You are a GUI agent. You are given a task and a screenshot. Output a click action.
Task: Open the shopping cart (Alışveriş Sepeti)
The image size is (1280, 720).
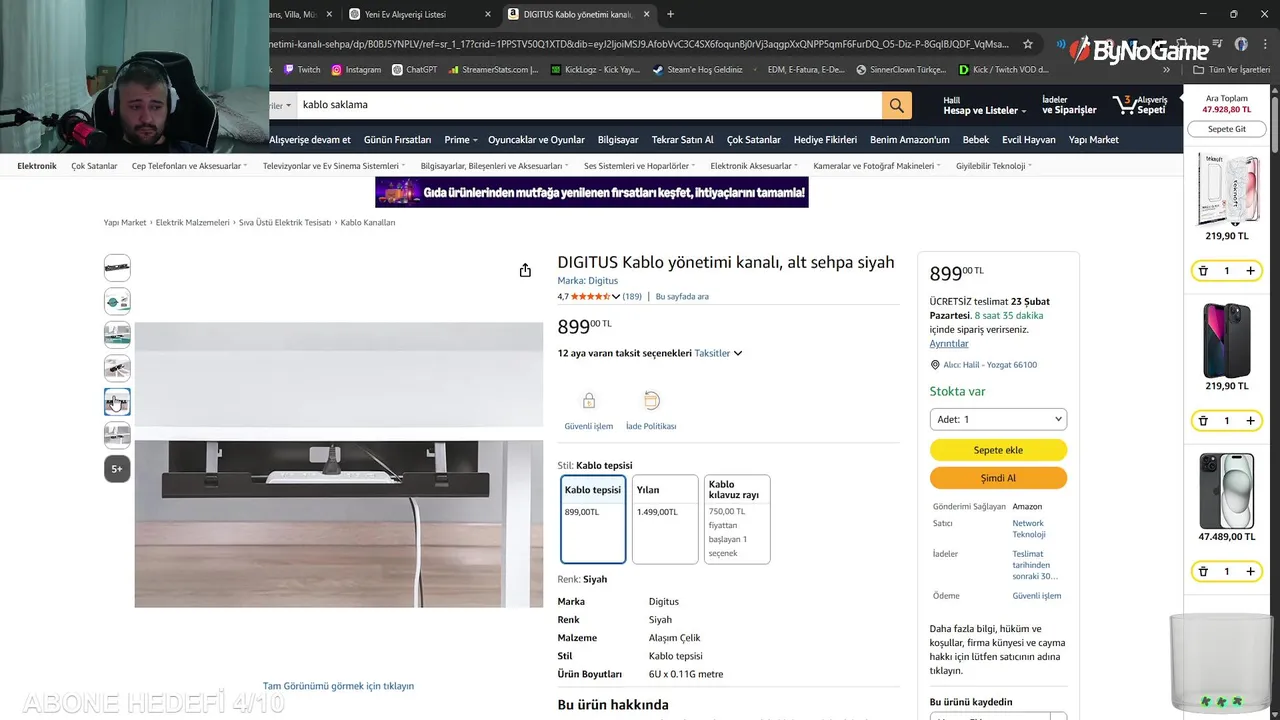pos(1140,105)
